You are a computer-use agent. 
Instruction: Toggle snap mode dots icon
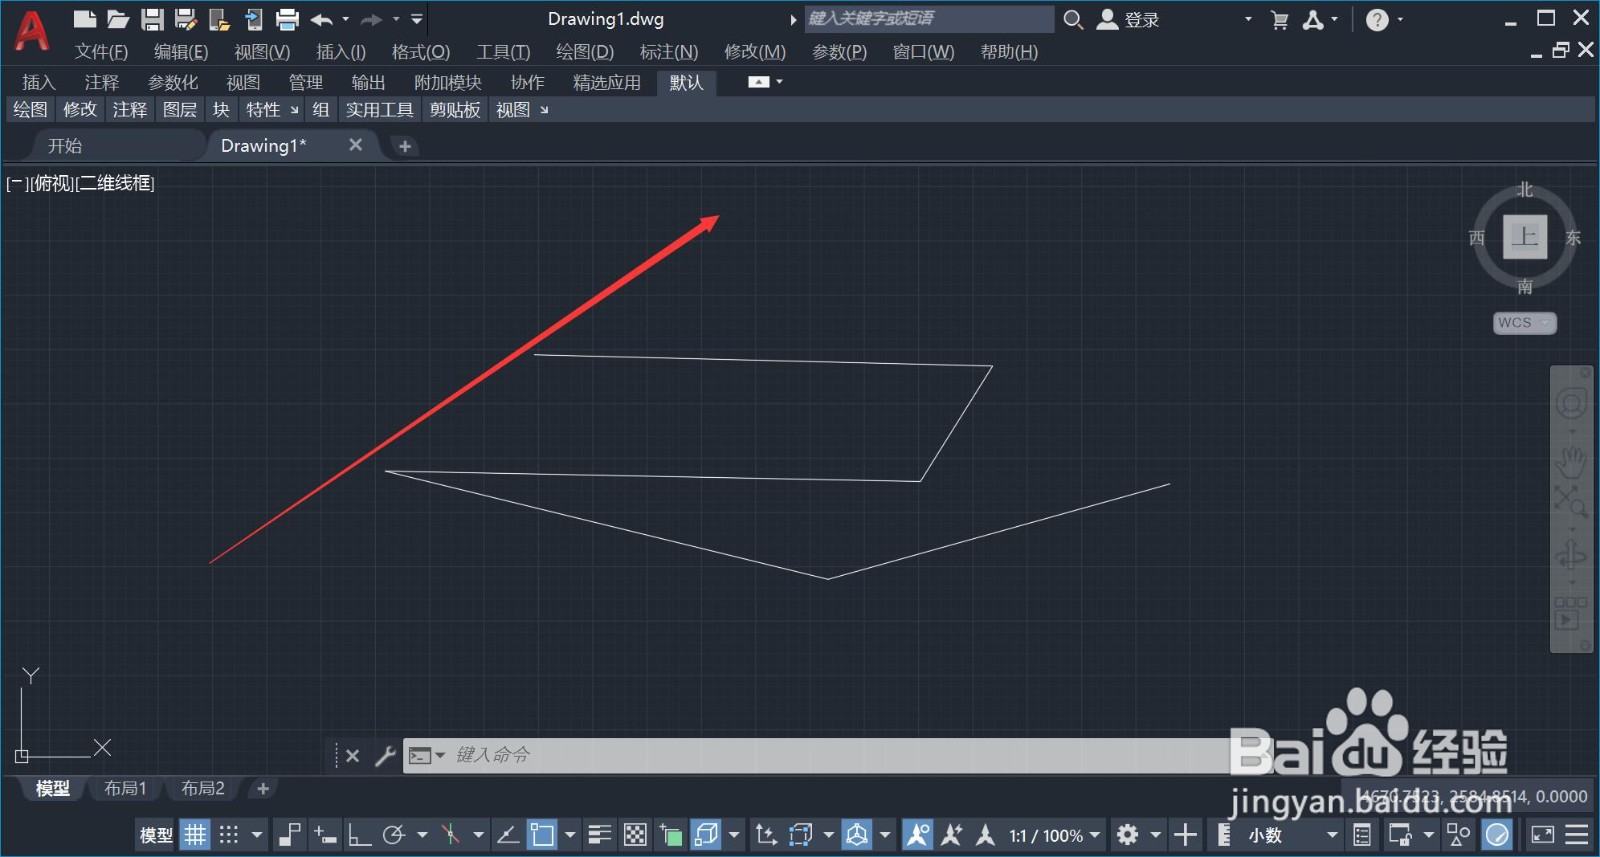229,834
